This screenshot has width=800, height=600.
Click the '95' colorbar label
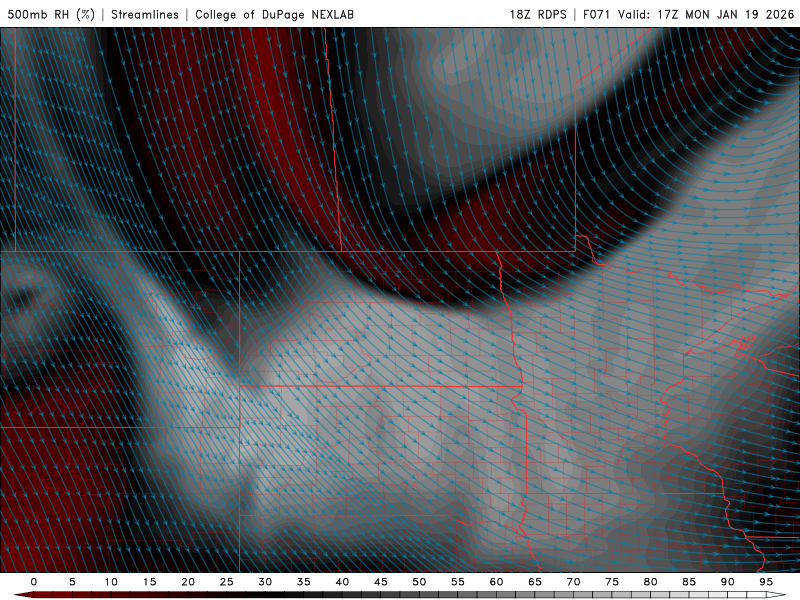click(766, 582)
